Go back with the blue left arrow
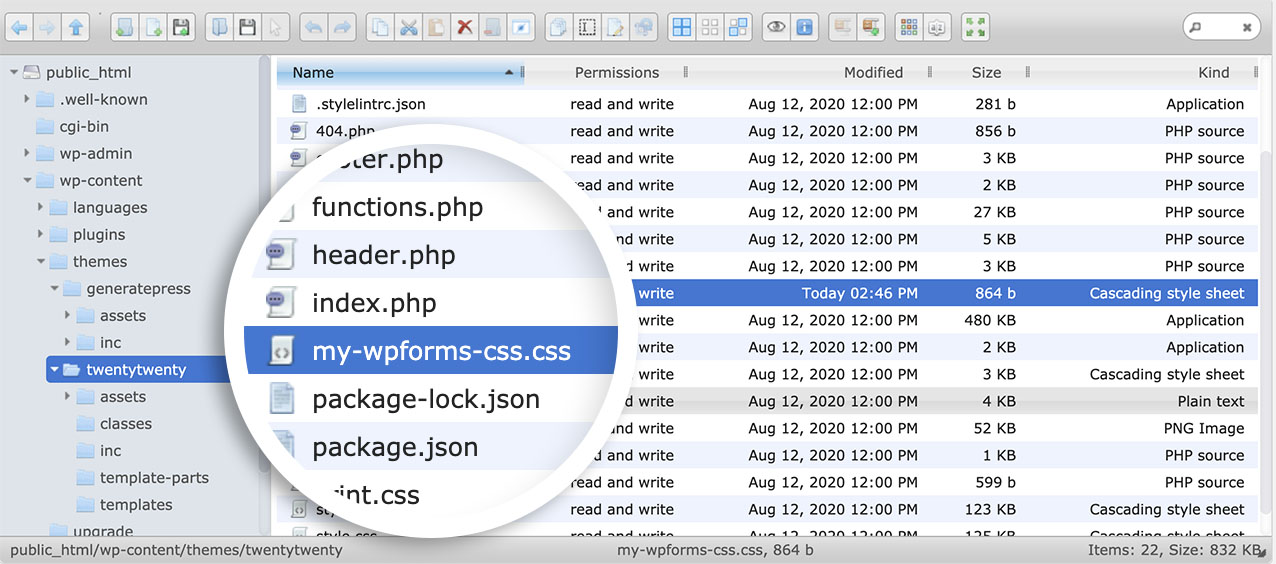The image size is (1276, 564). coord(19,27)
